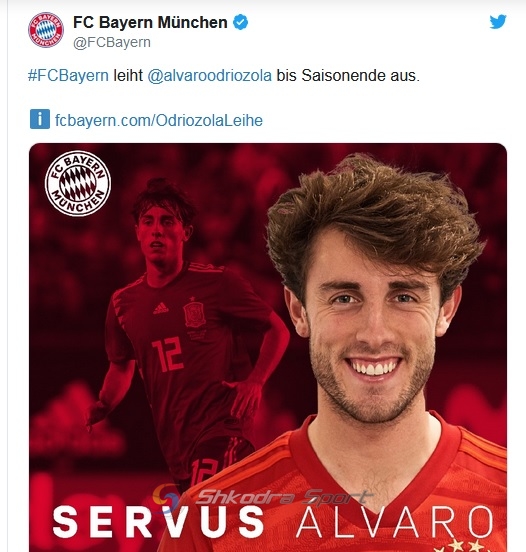This screenshot has height=552, width=526.
Task: Open the @alvaroodriozola mention
Action: click(209, 76)
